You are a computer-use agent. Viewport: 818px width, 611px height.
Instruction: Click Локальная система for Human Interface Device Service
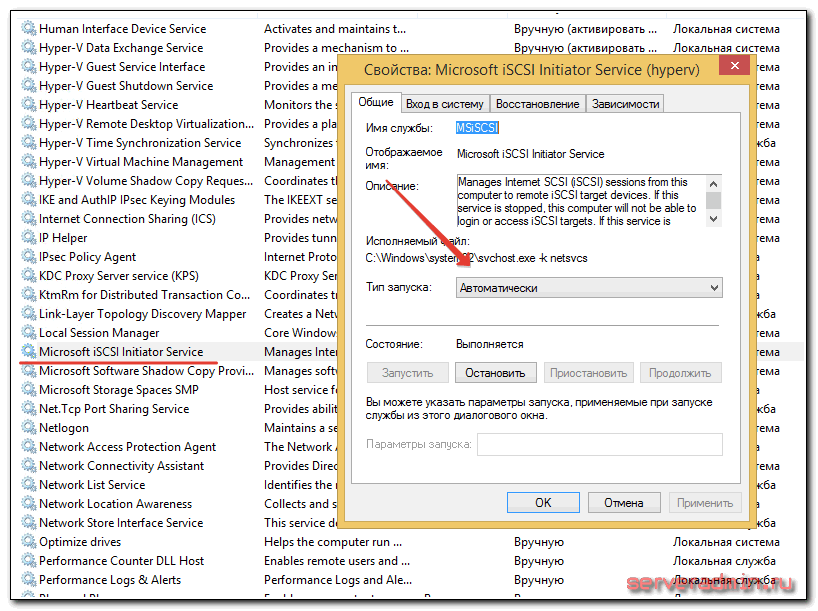pyautogui.click(x=726, y=29)
